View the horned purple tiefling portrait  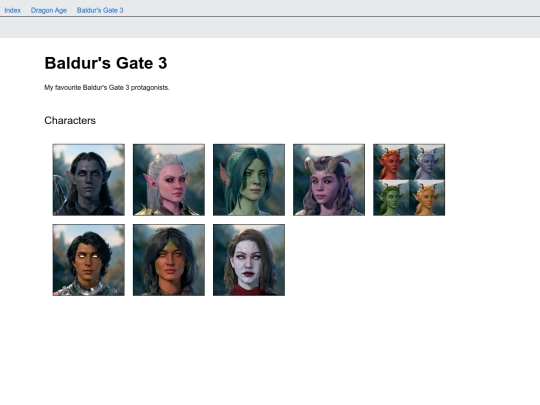point(329,180)
